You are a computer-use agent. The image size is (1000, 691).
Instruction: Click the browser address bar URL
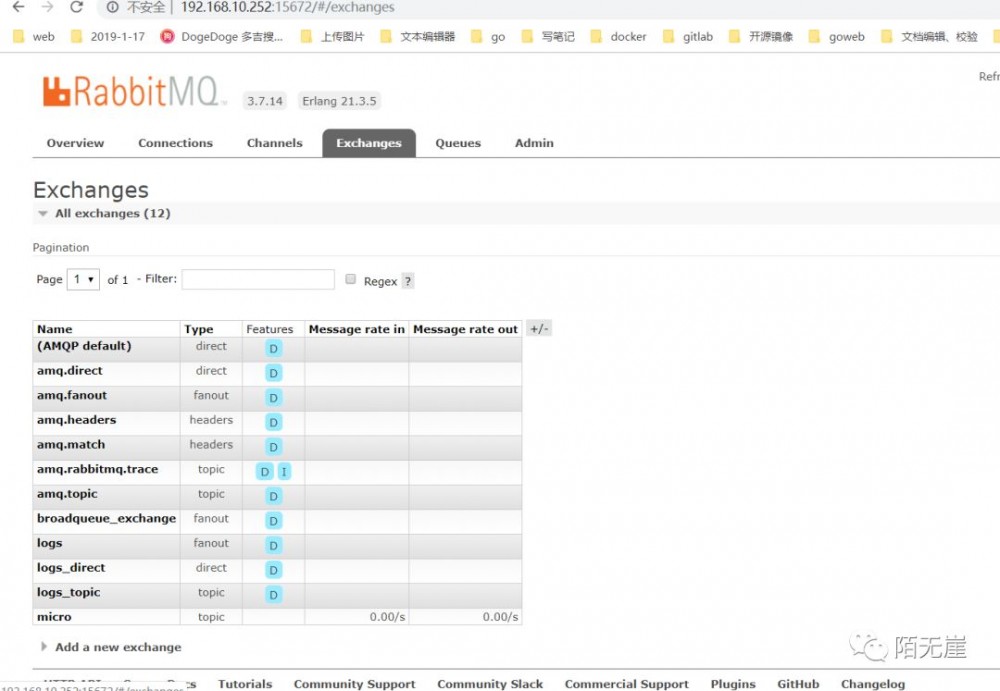(x=288, y=8)
